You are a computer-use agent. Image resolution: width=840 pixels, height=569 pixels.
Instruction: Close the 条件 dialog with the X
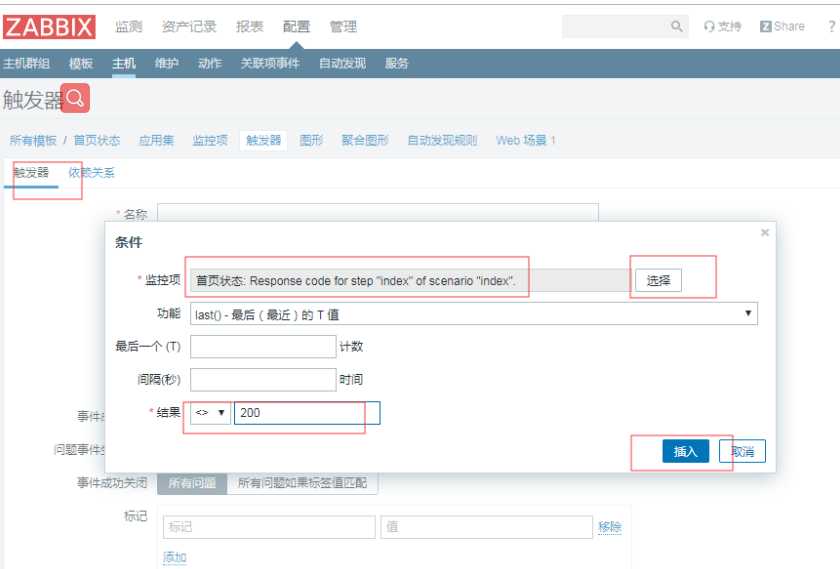point(765,233)
